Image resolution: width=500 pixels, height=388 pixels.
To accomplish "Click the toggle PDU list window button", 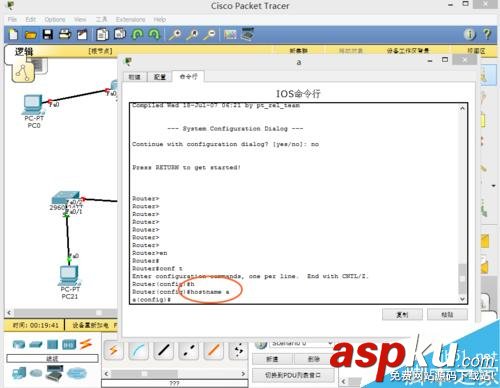I will 293,375.
